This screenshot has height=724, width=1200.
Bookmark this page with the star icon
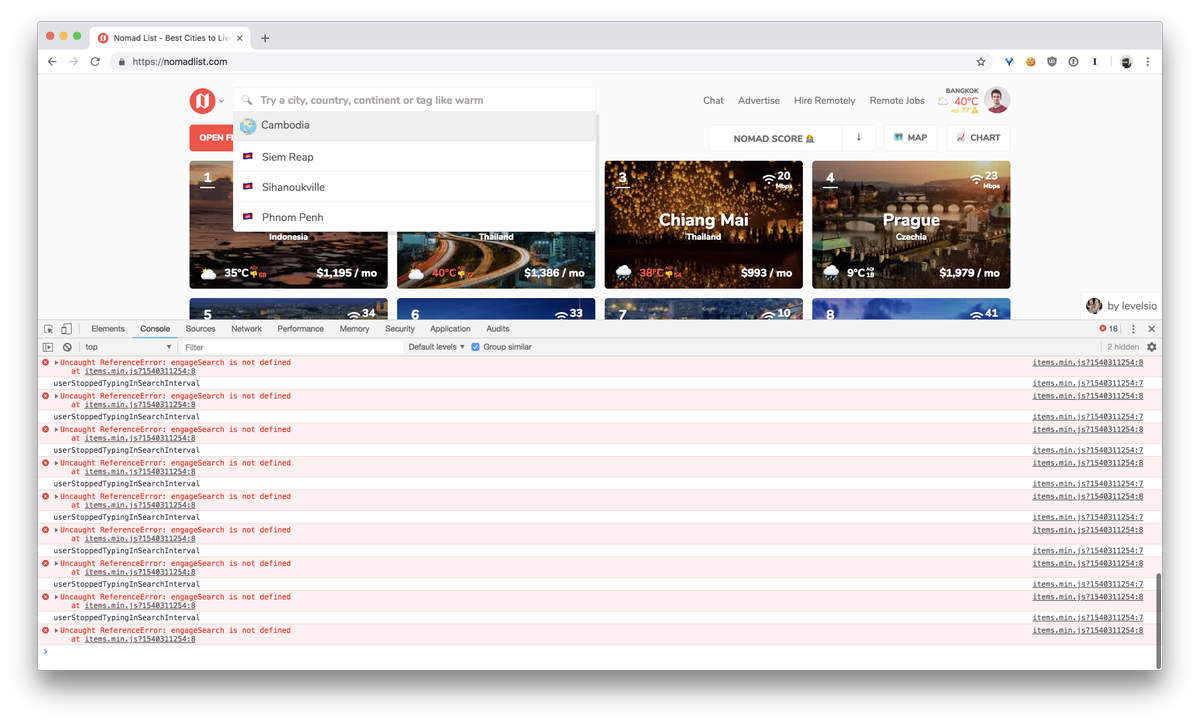tap(980, 61)
